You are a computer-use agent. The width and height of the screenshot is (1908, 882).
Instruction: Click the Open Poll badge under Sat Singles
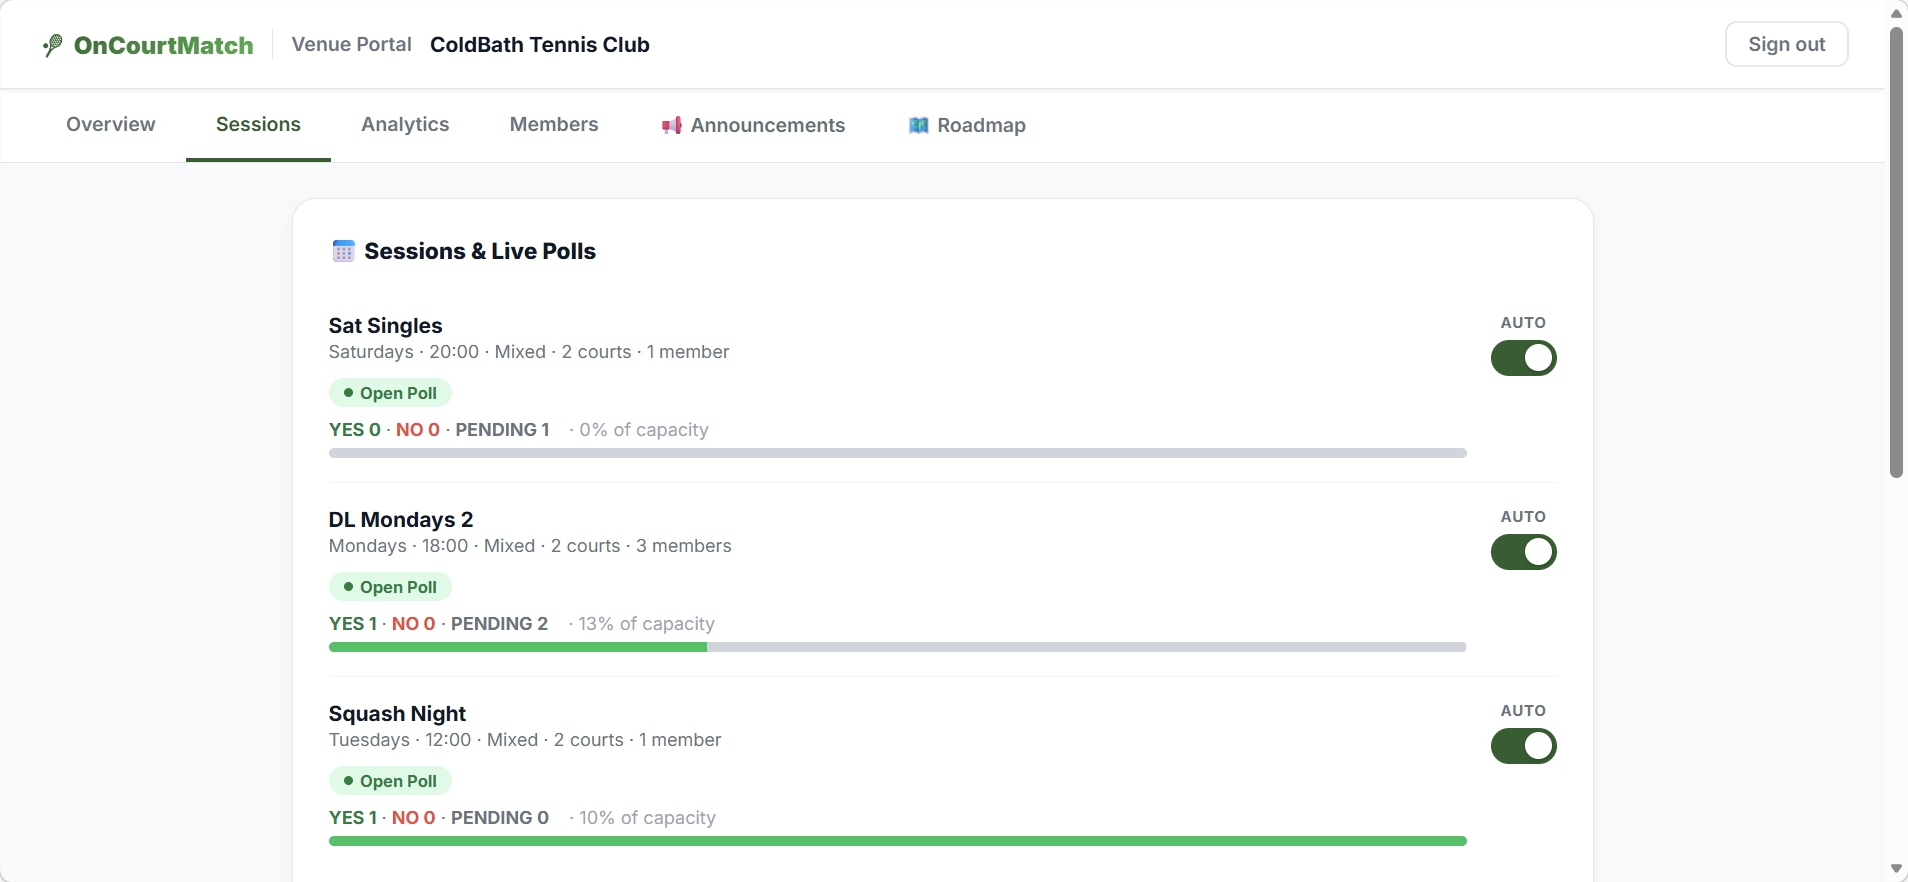point(390,393)
